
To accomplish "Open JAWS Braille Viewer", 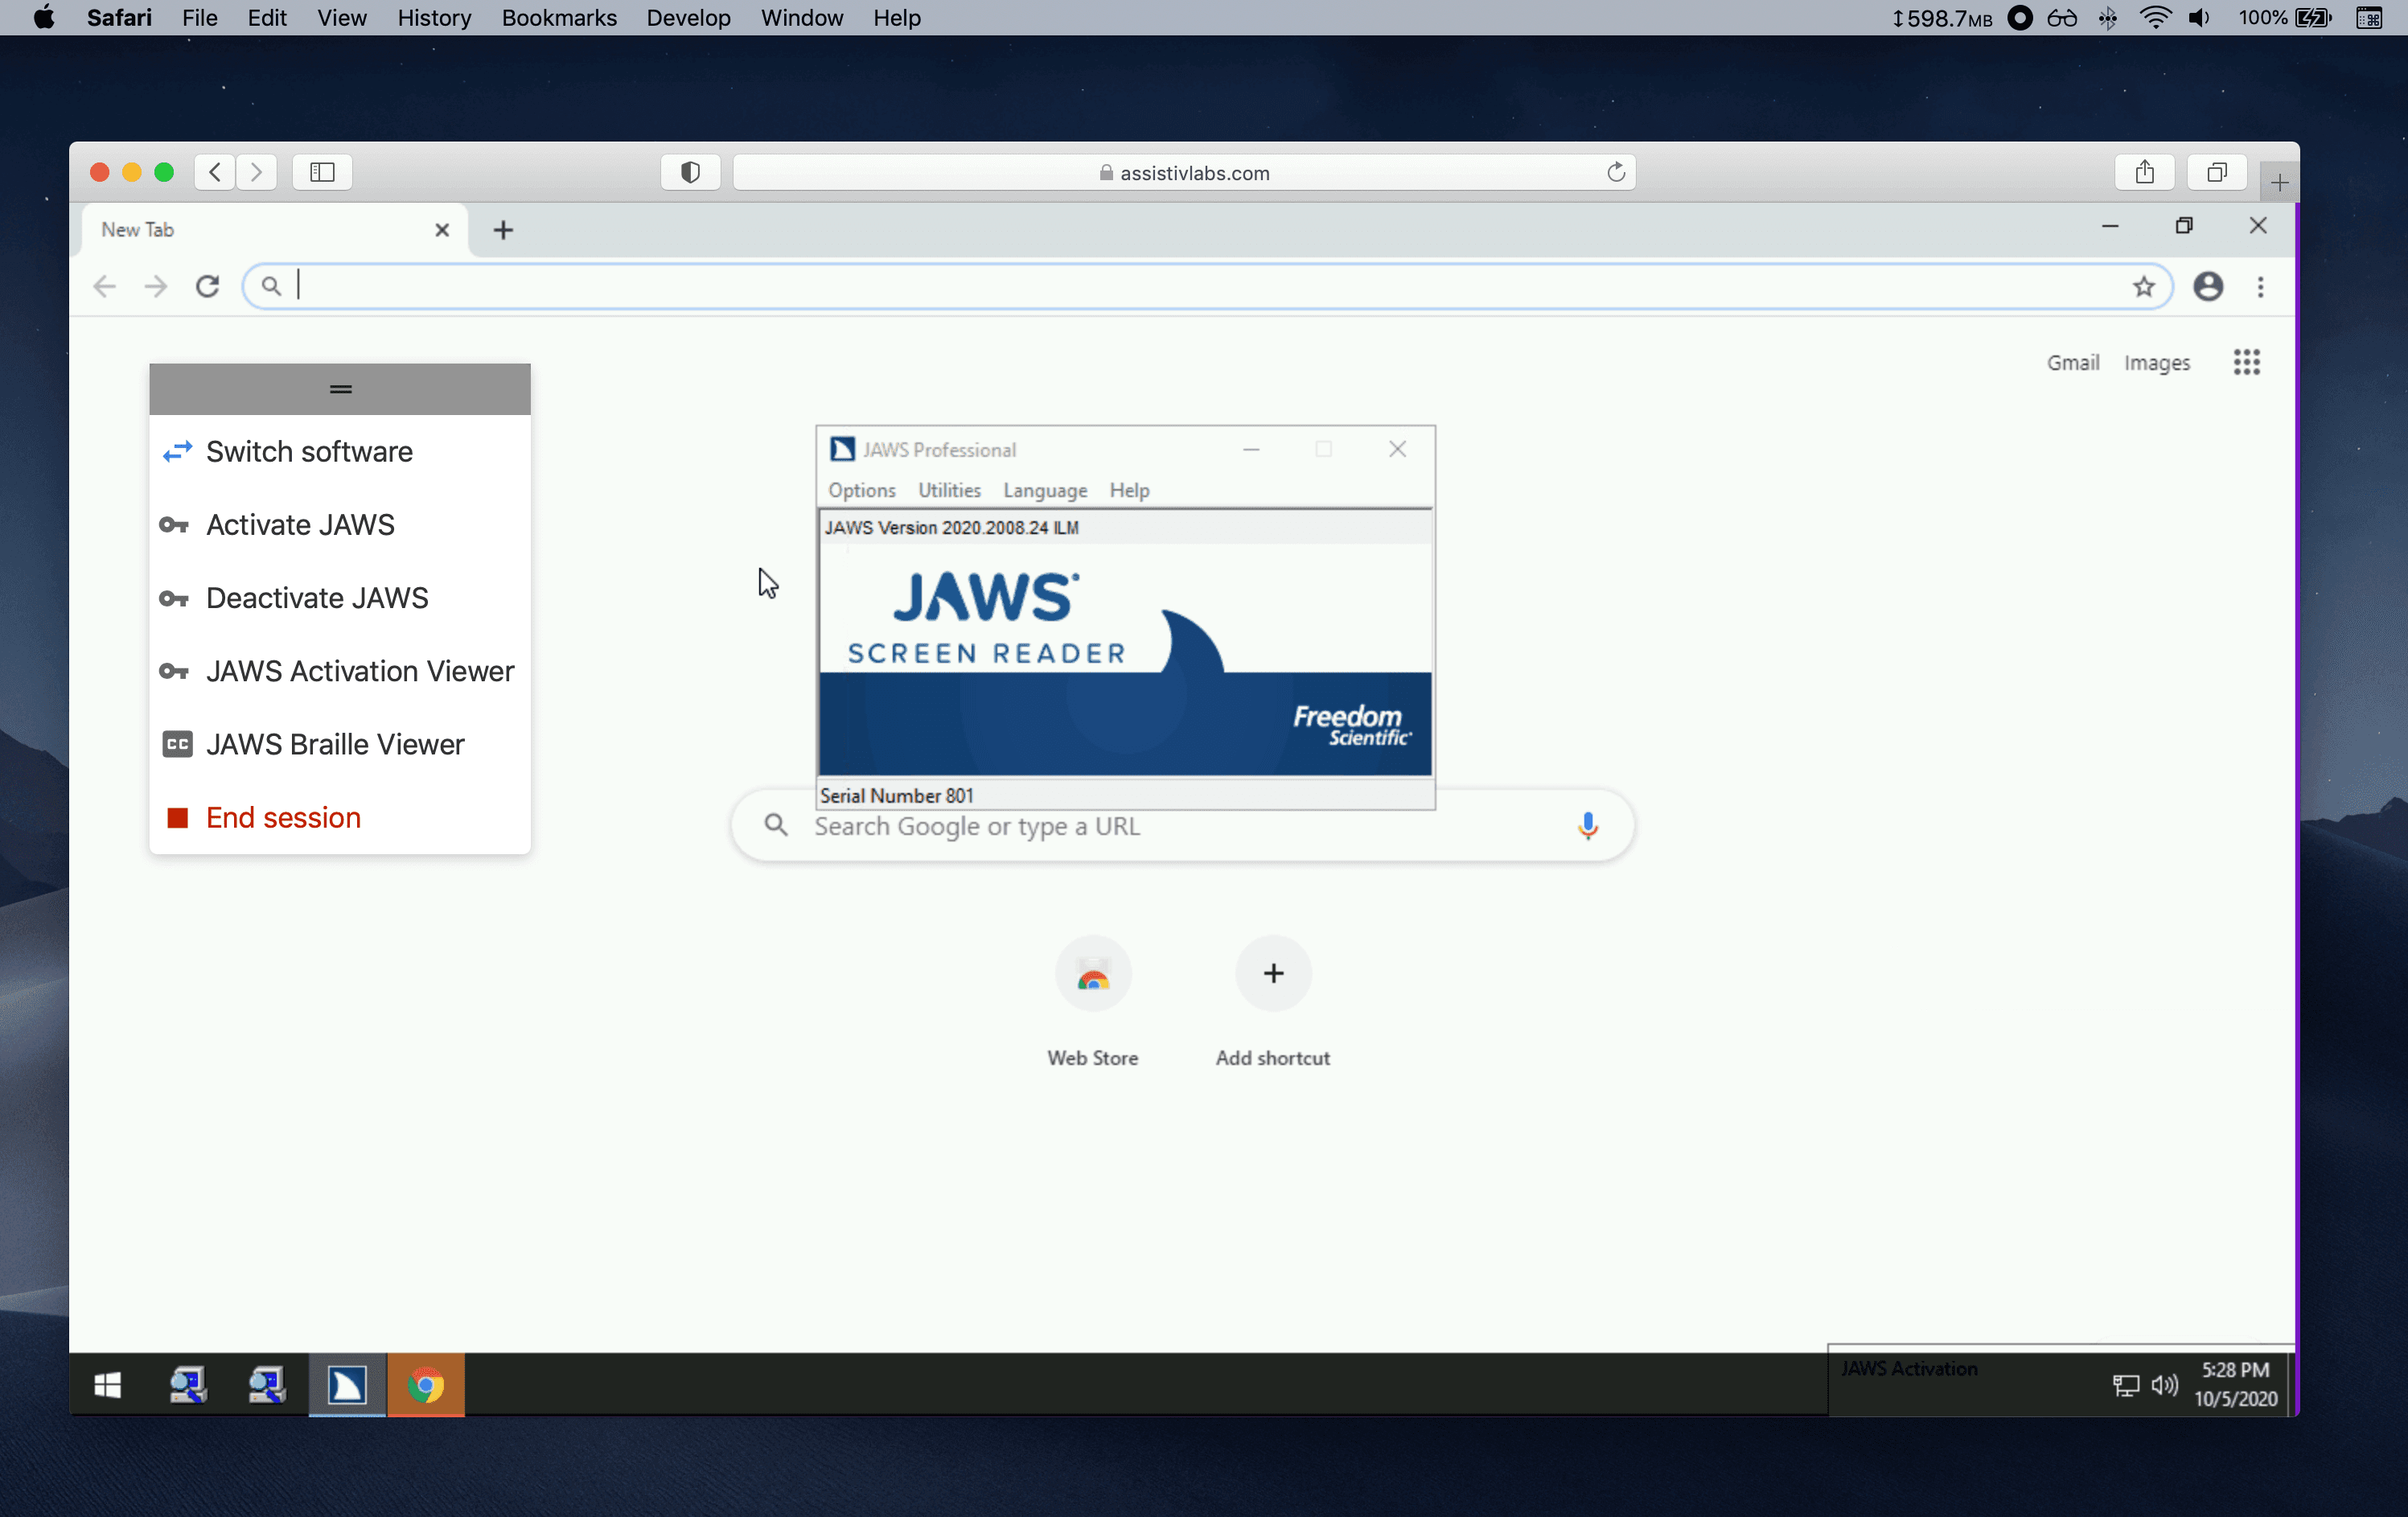I will [x=340, y=744].
